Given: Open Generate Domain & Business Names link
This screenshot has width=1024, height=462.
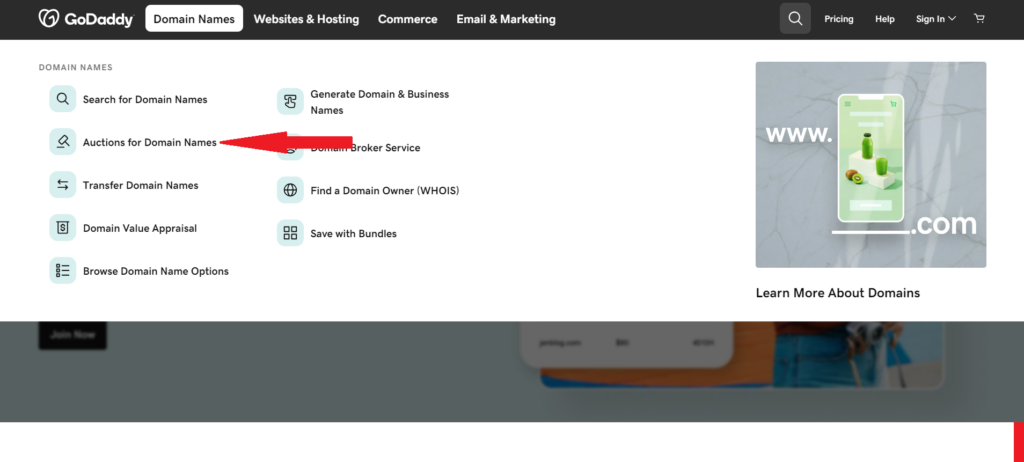Looking at the screenshot, I should [379, 102].
